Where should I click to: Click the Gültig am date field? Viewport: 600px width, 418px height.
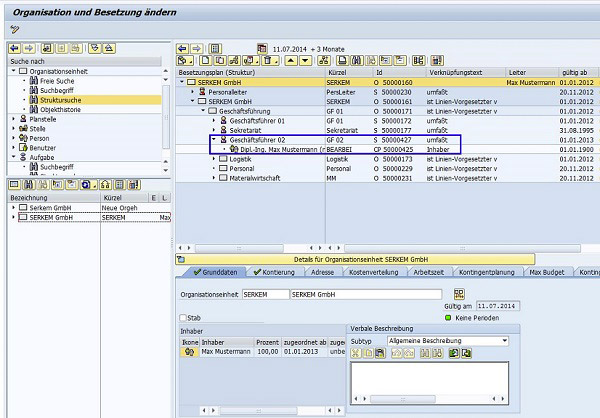(498, 304)
